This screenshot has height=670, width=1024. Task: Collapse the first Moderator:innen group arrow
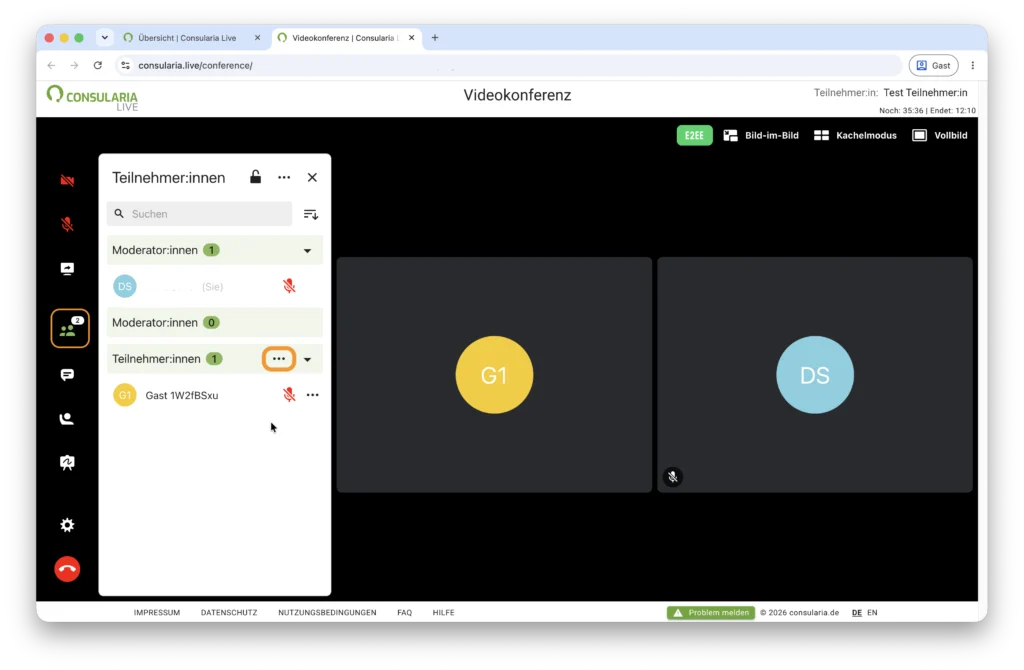tap(308, 251)
